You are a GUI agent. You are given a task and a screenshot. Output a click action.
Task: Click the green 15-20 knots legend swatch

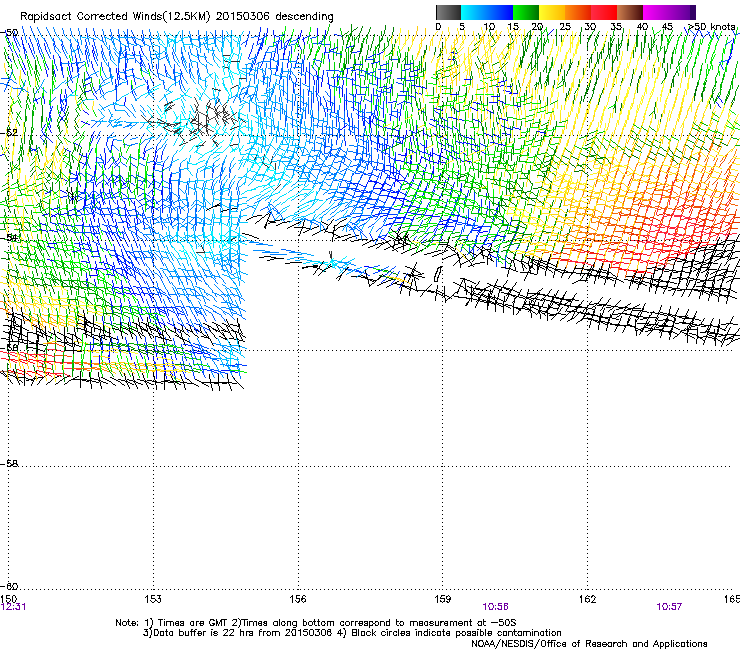coord(526,12)
